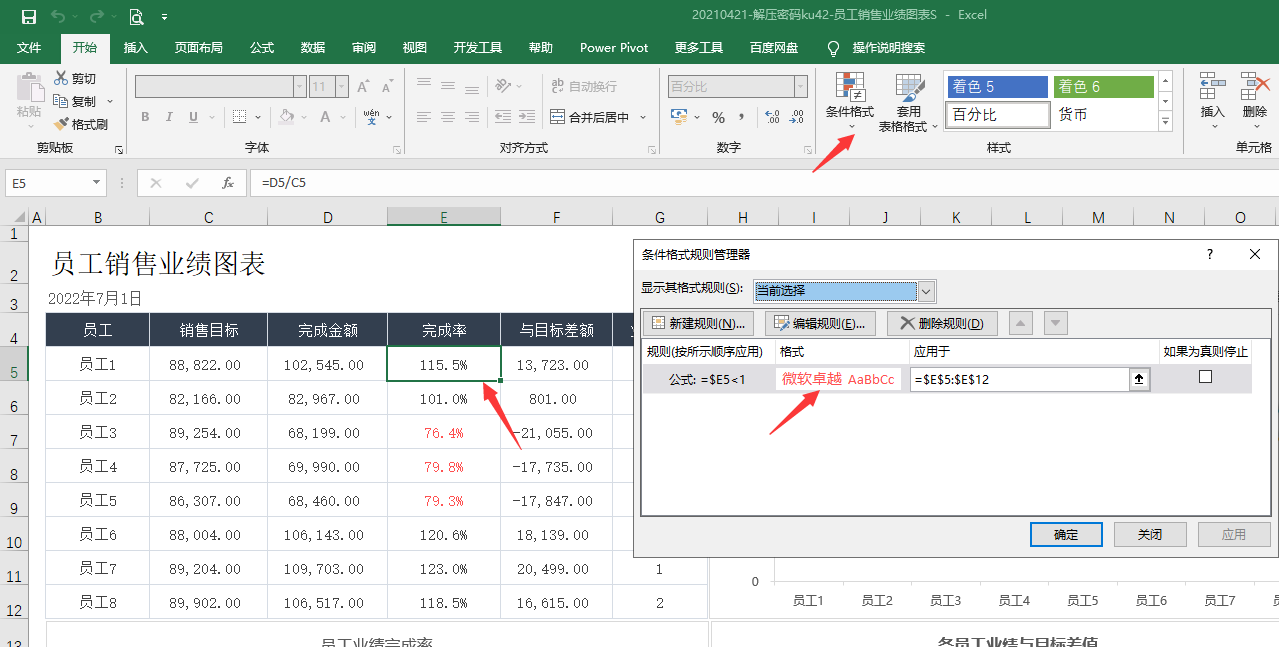Click the Applies To field =$E$5:$E$12

(1020, 379)
